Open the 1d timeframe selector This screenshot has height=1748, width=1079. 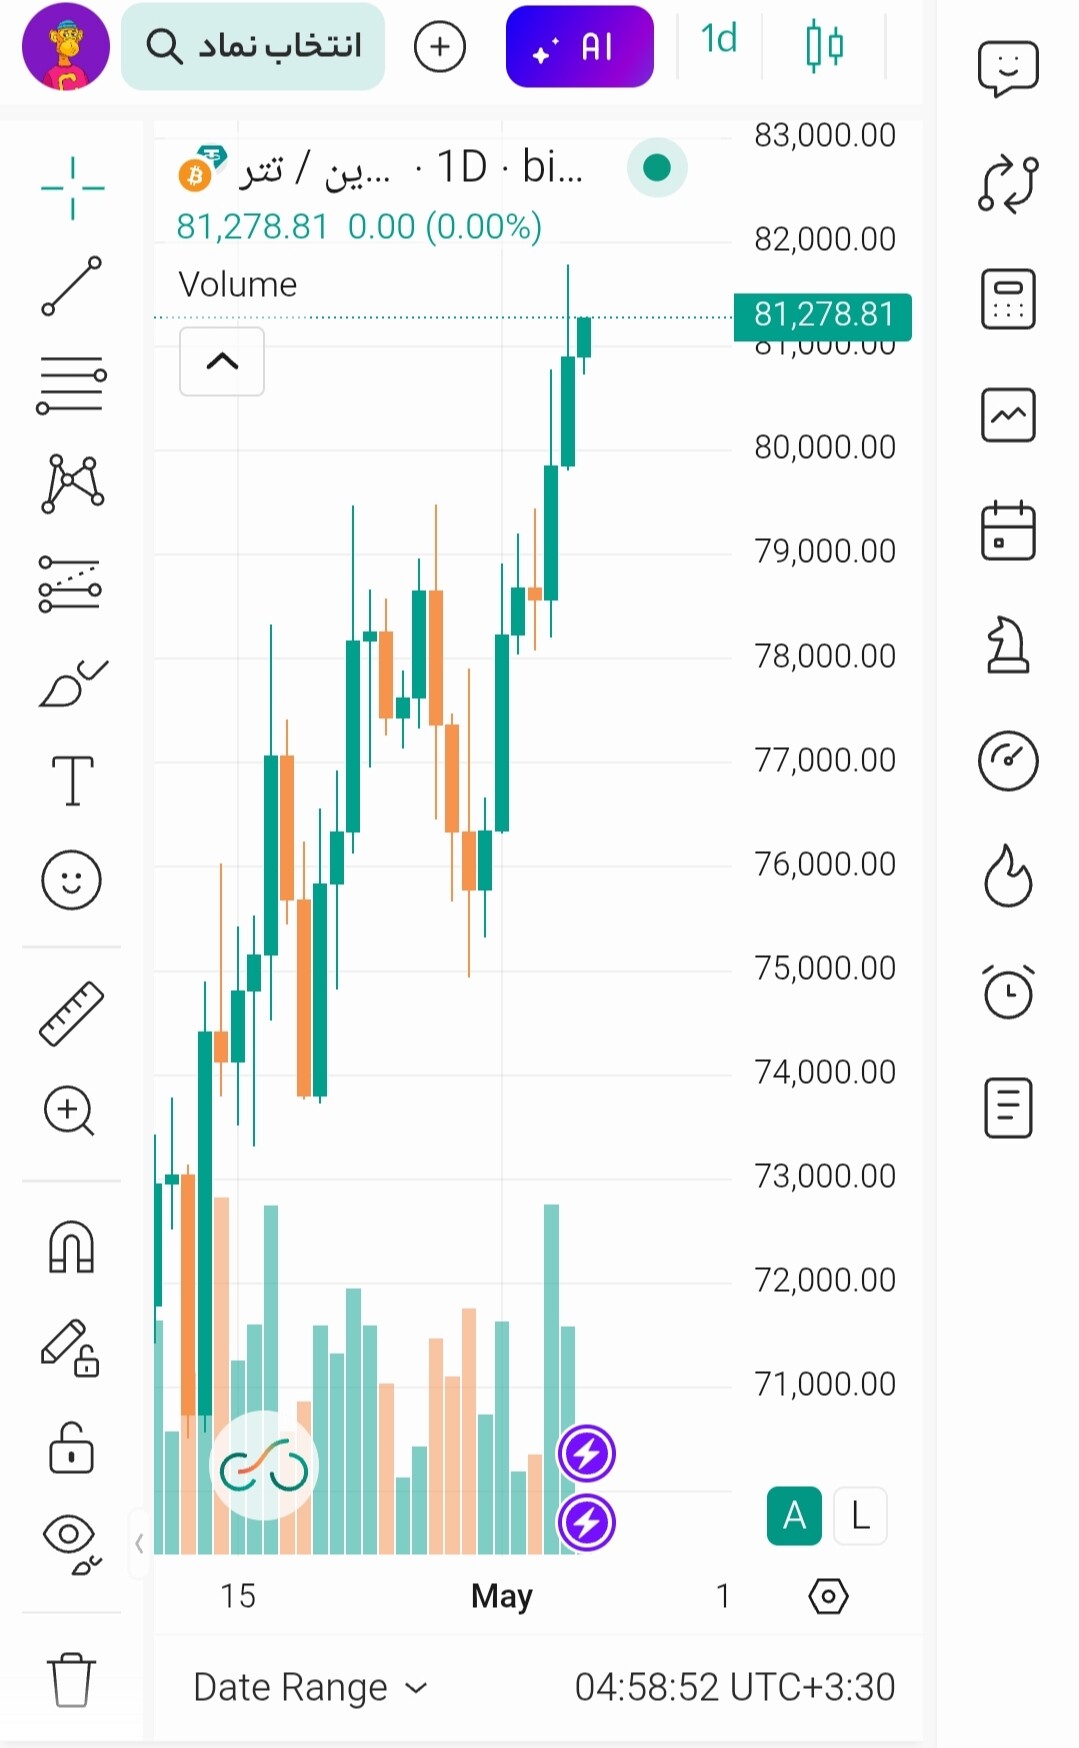pos(719,39)
